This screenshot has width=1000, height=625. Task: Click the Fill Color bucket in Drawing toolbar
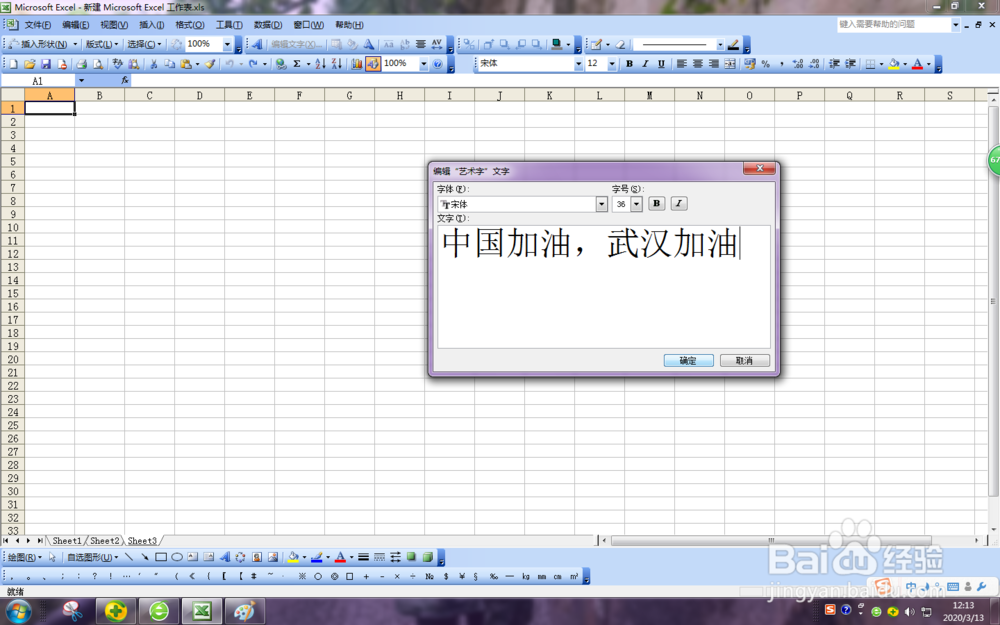[x=293, y=557]
